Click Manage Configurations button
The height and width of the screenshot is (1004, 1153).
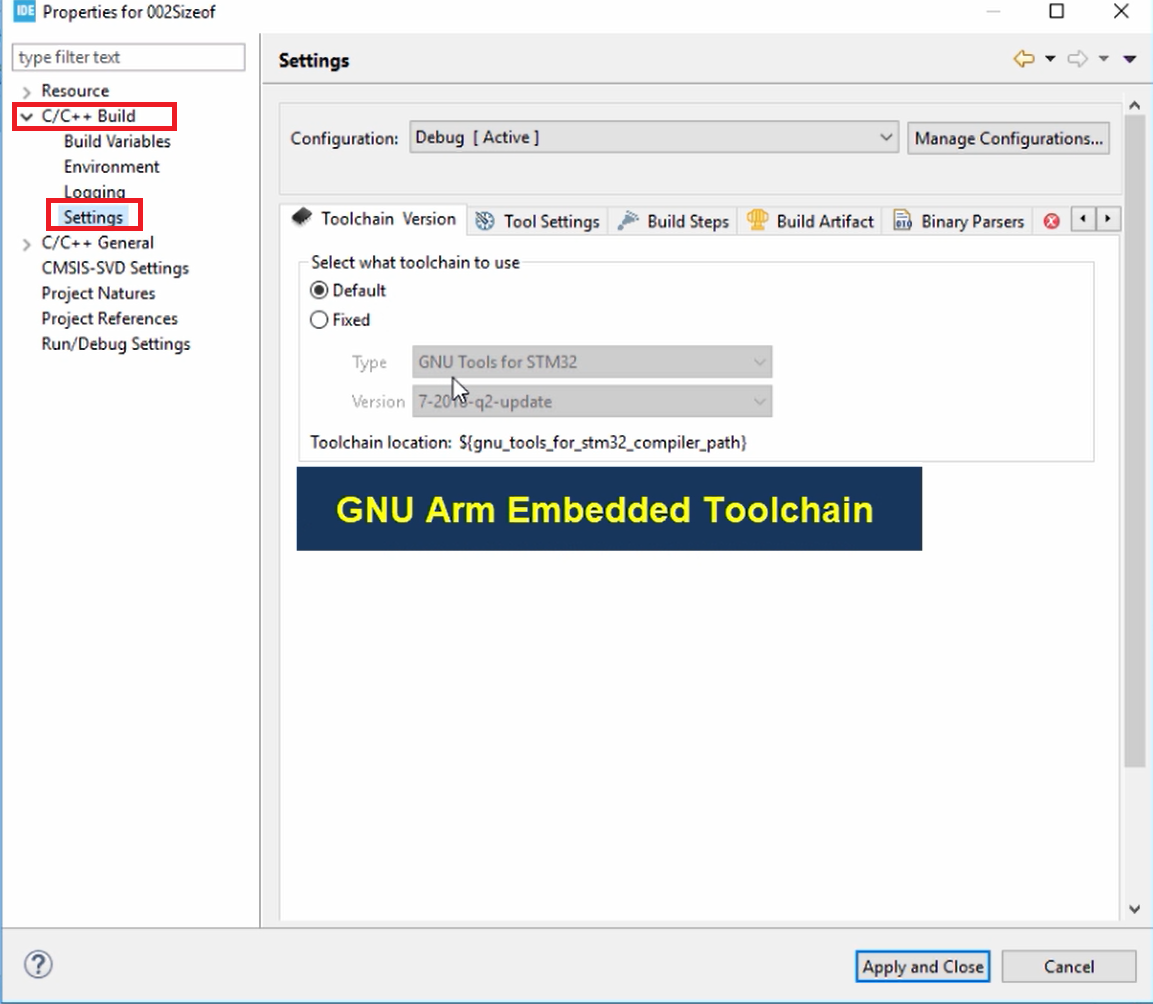click(1008, 138)
